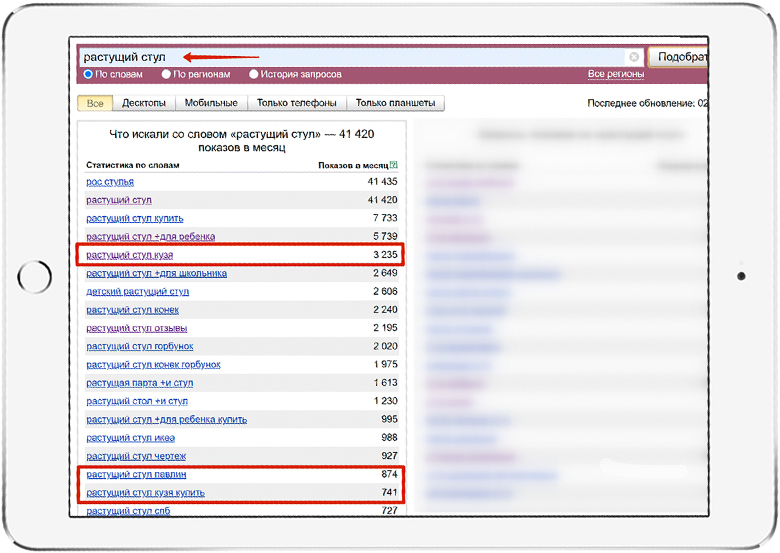
Task: Open the растущая парта +и стул link
Action: click(x=140, y=383)
